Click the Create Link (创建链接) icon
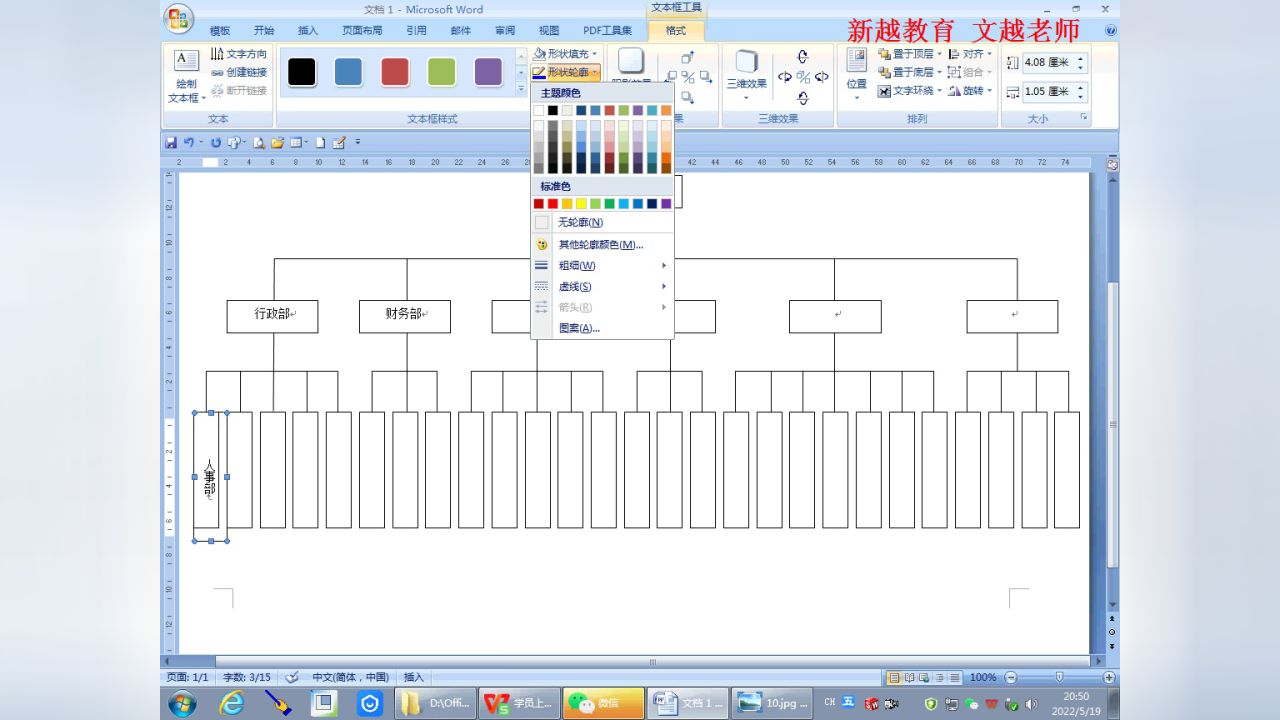 pyautogui.click(x=239, y=72)
